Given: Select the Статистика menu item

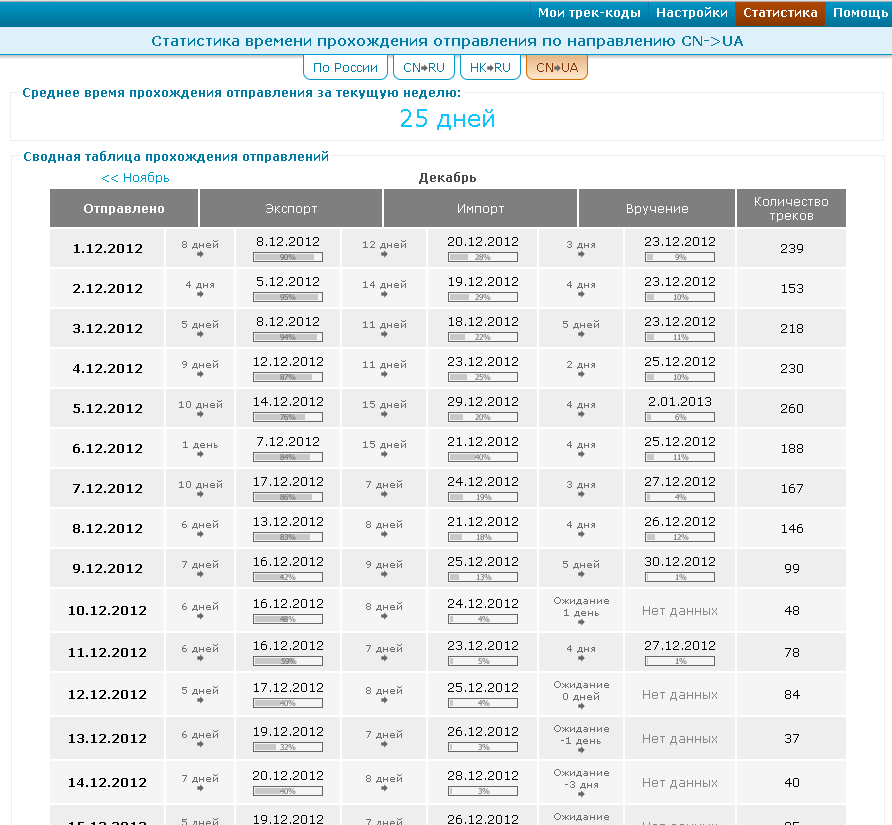Looking at the screenshot, I should pyautogui.click(x=780, y=13).
